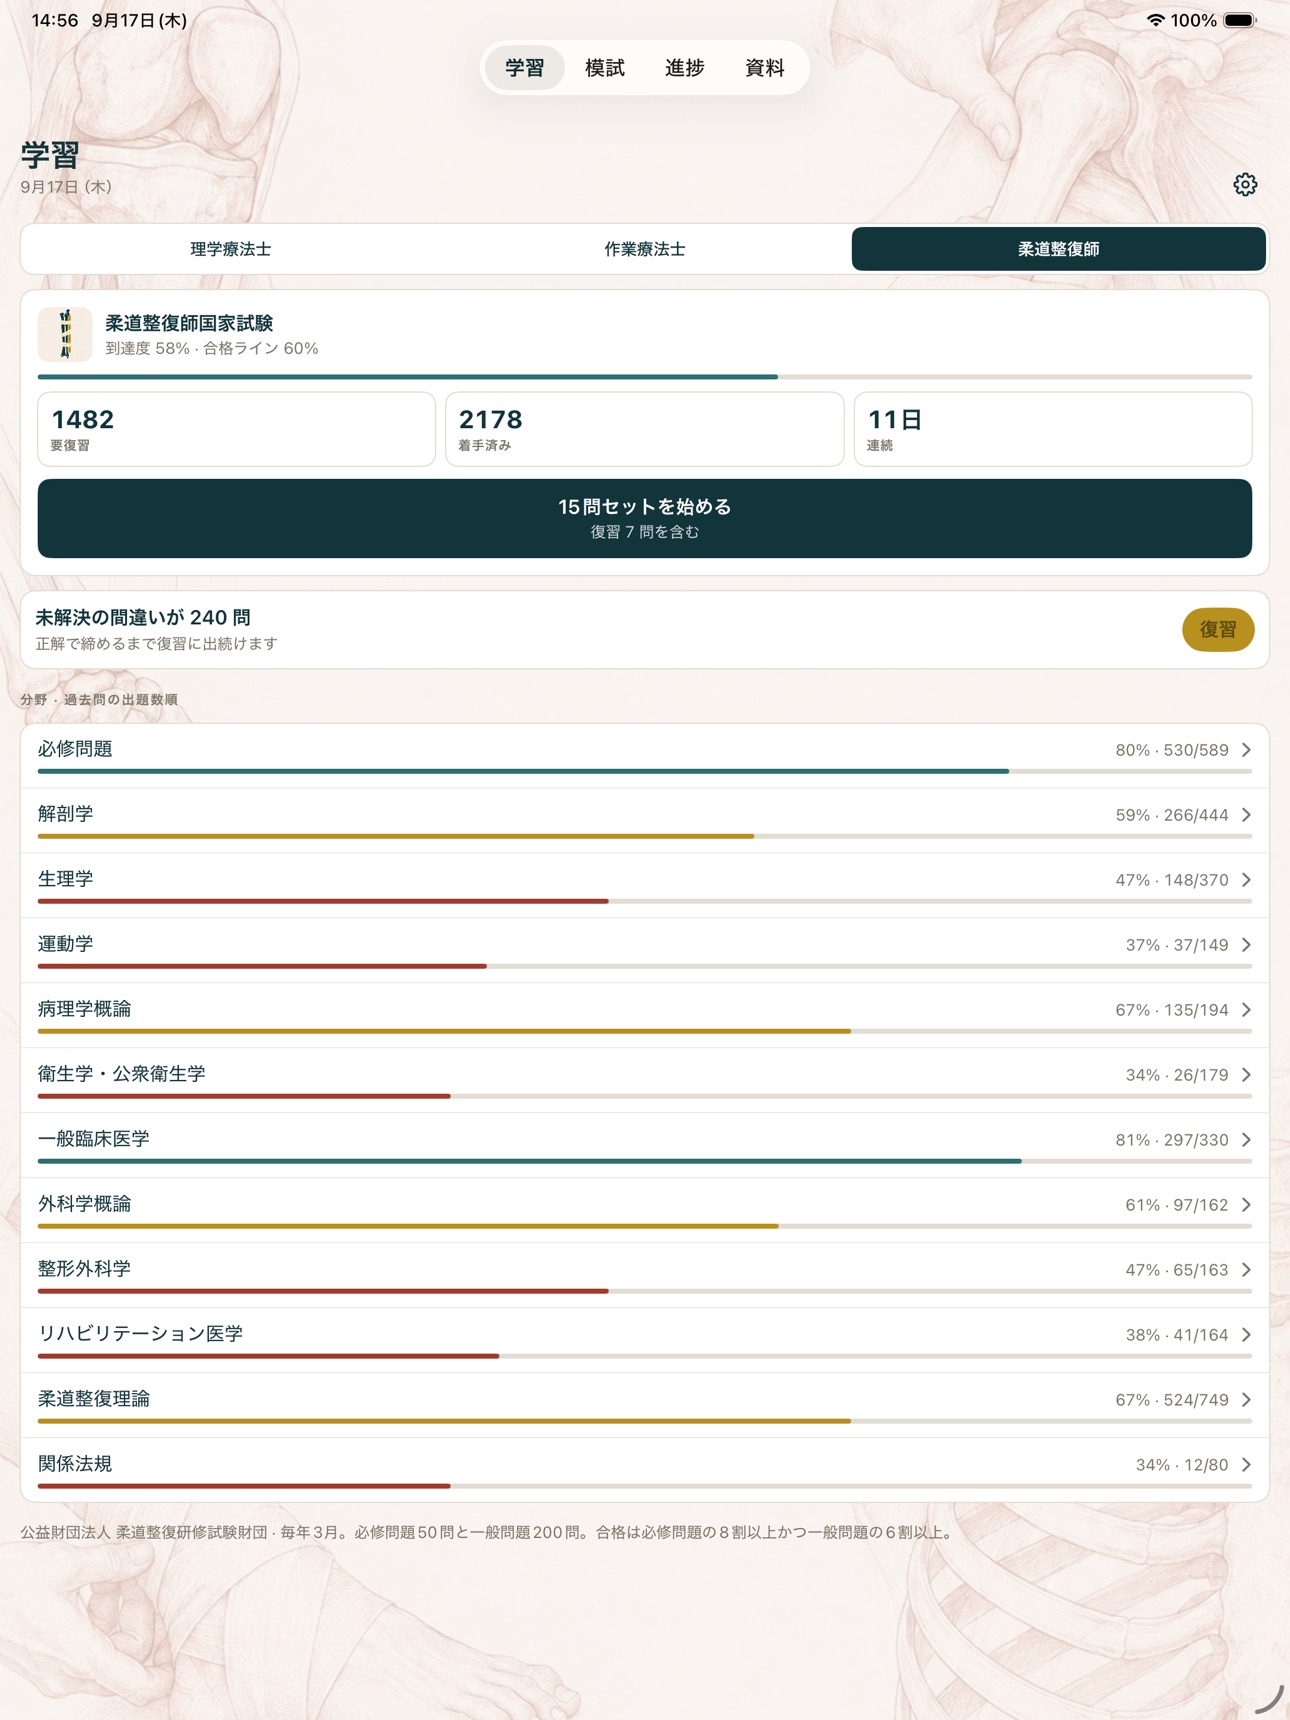Select the 病理学概論 row label

click(x=85, y=1009)
